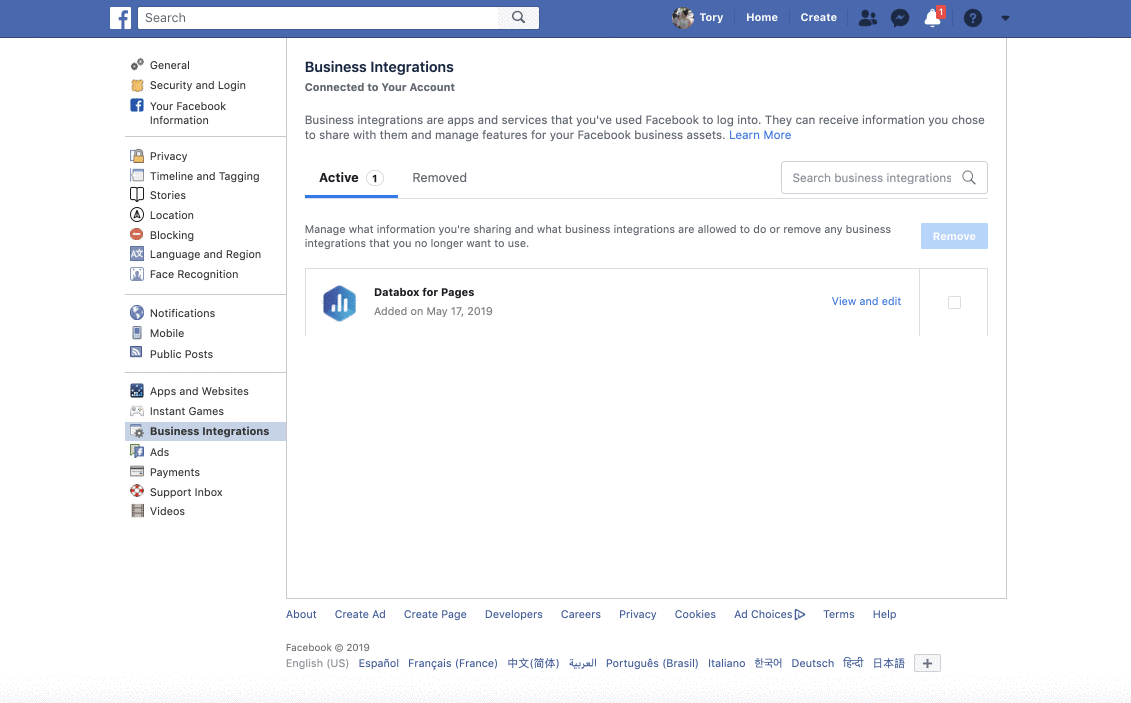Click the Facebook search input field

[318, 18]
